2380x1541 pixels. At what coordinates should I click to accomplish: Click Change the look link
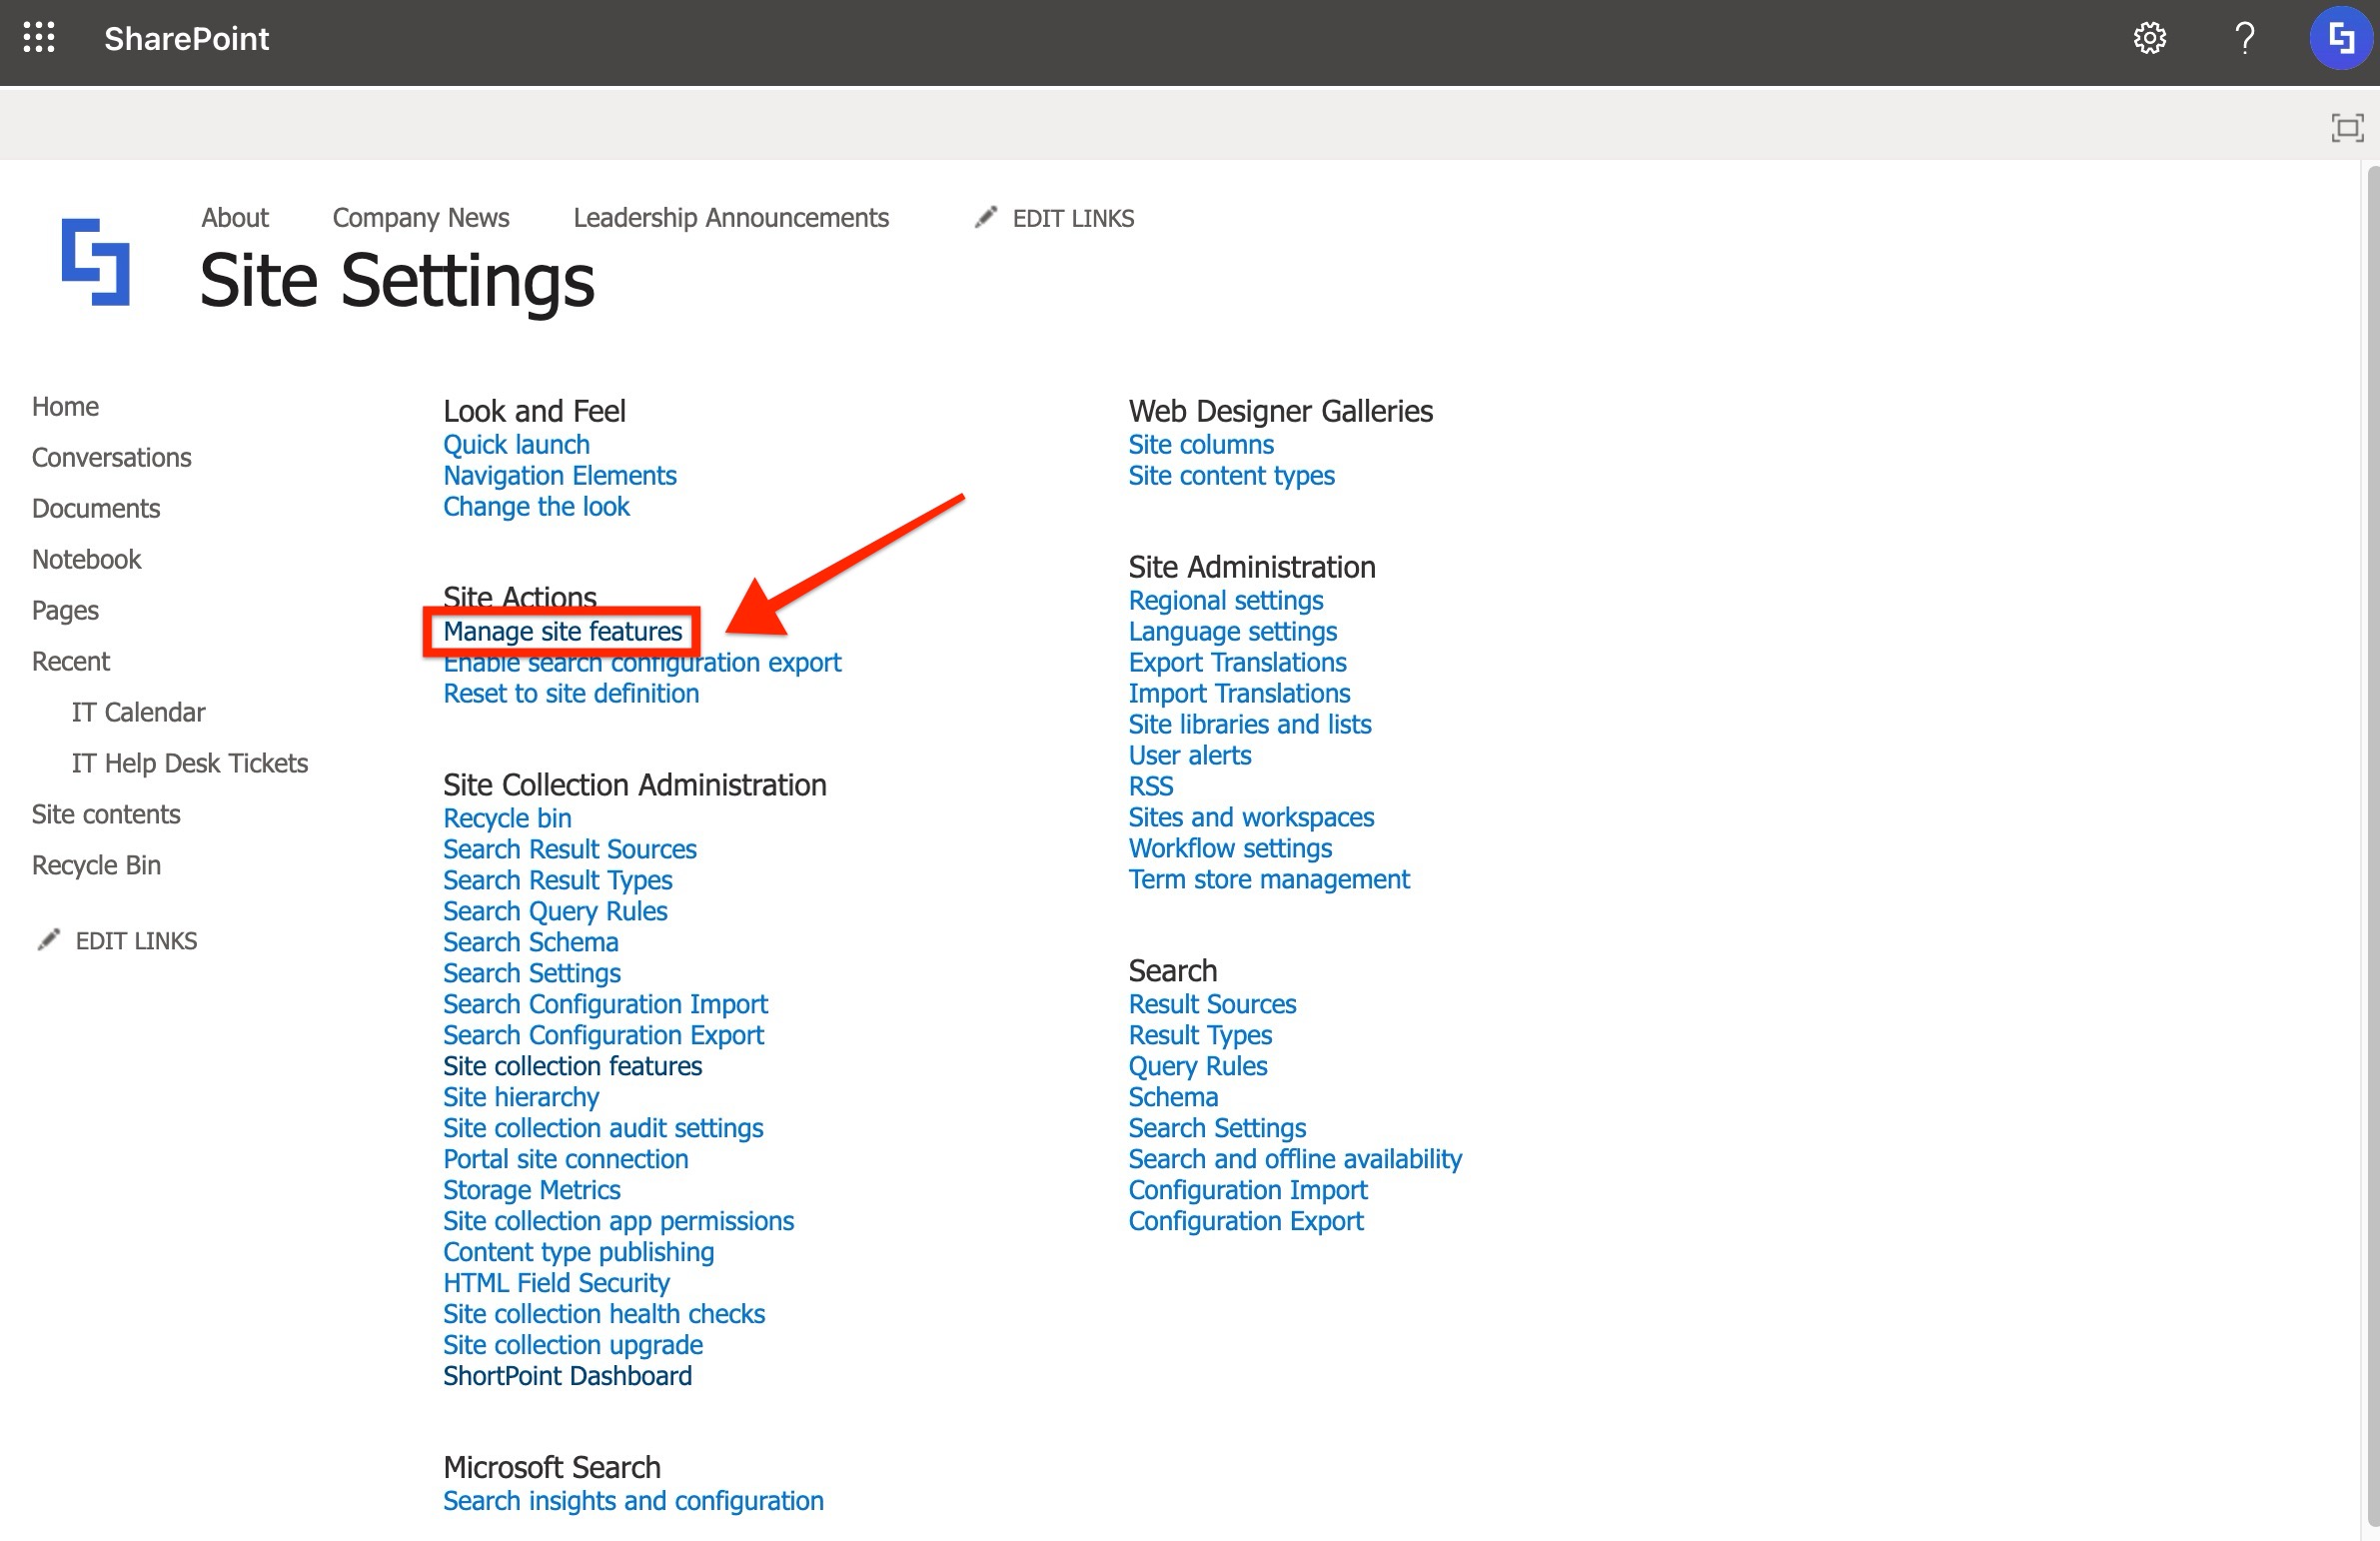(x=536, y=507)
